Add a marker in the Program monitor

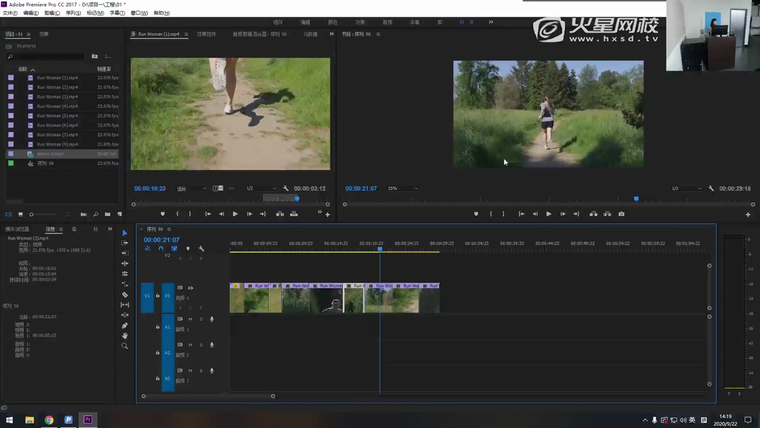coord(475,214)
